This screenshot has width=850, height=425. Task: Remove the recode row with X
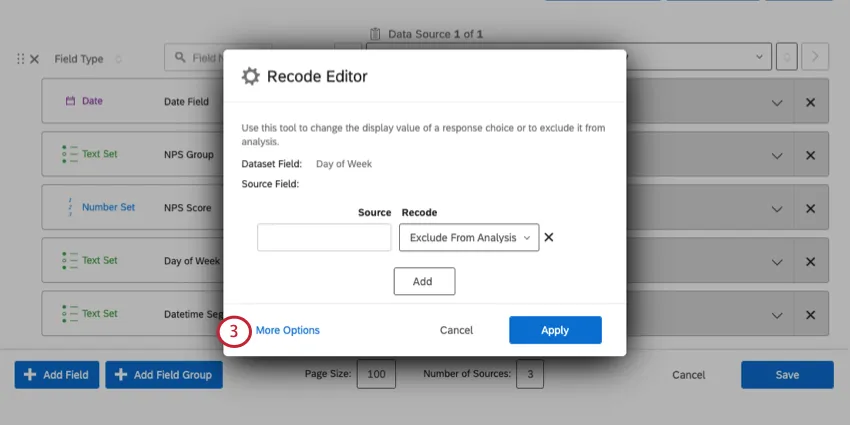pyautogui.click(x=549, y=237)
